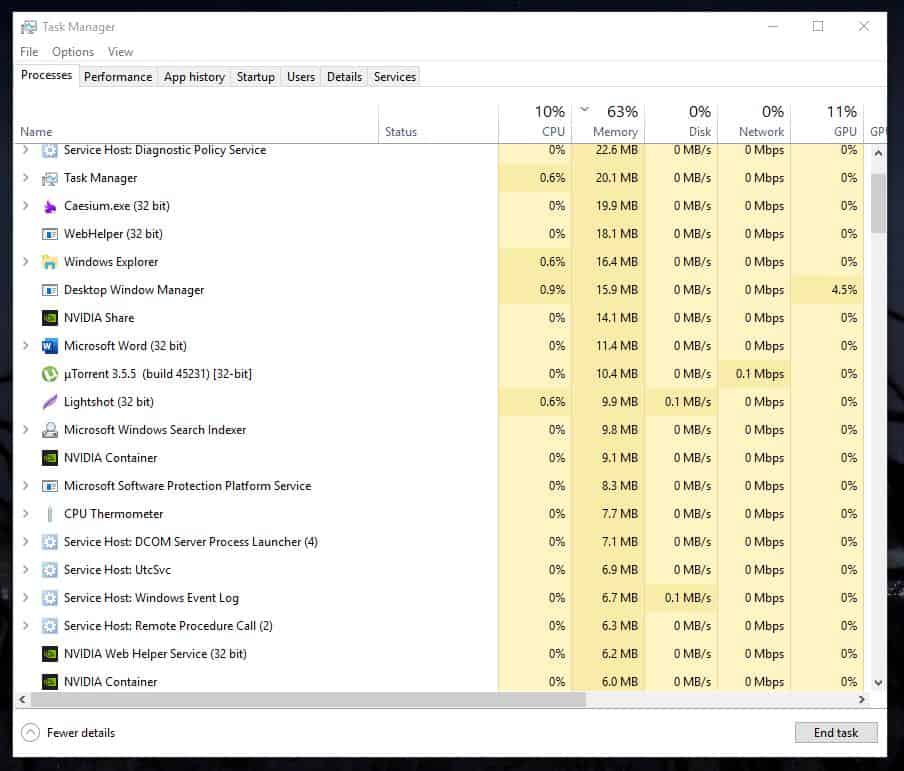Sort by the Status column header
Screen dimensions: 904x771
click(438, 123)
